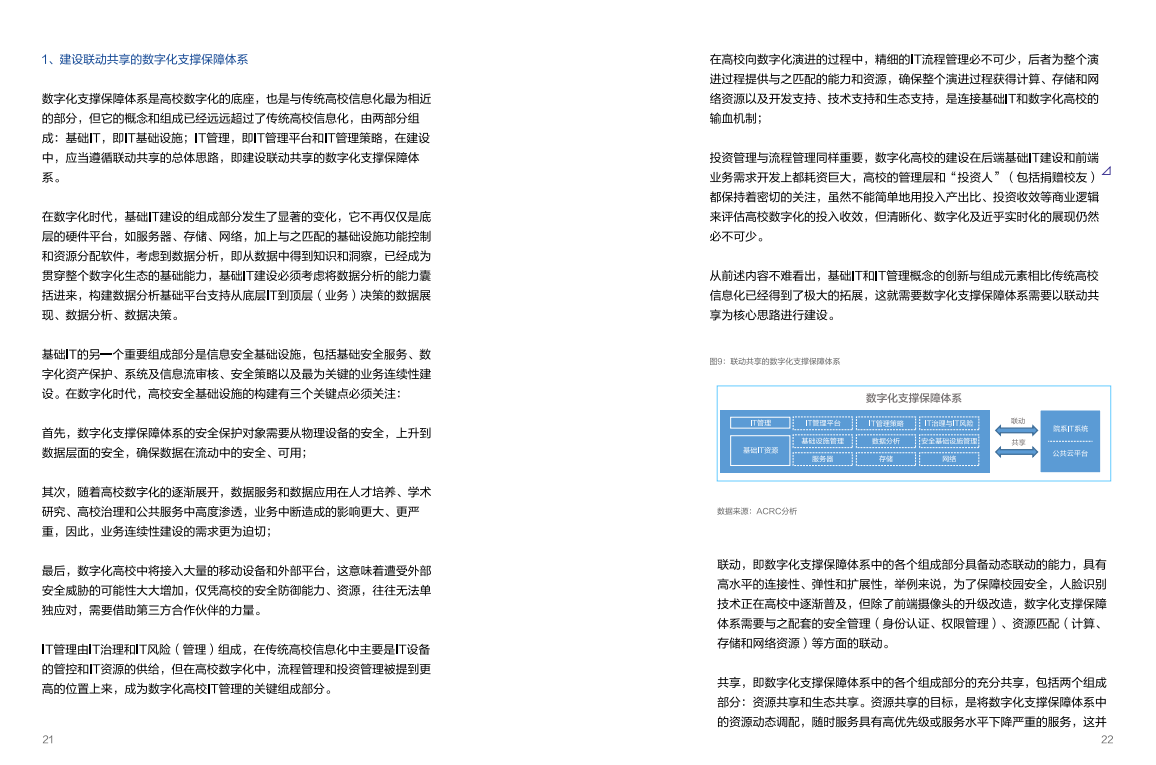This screenshot has width=1156, height=765.
Task: Click the paragraph starting '数字化支撑保障体系是高校数字化的底座'
Action: (x=237, y=138)
